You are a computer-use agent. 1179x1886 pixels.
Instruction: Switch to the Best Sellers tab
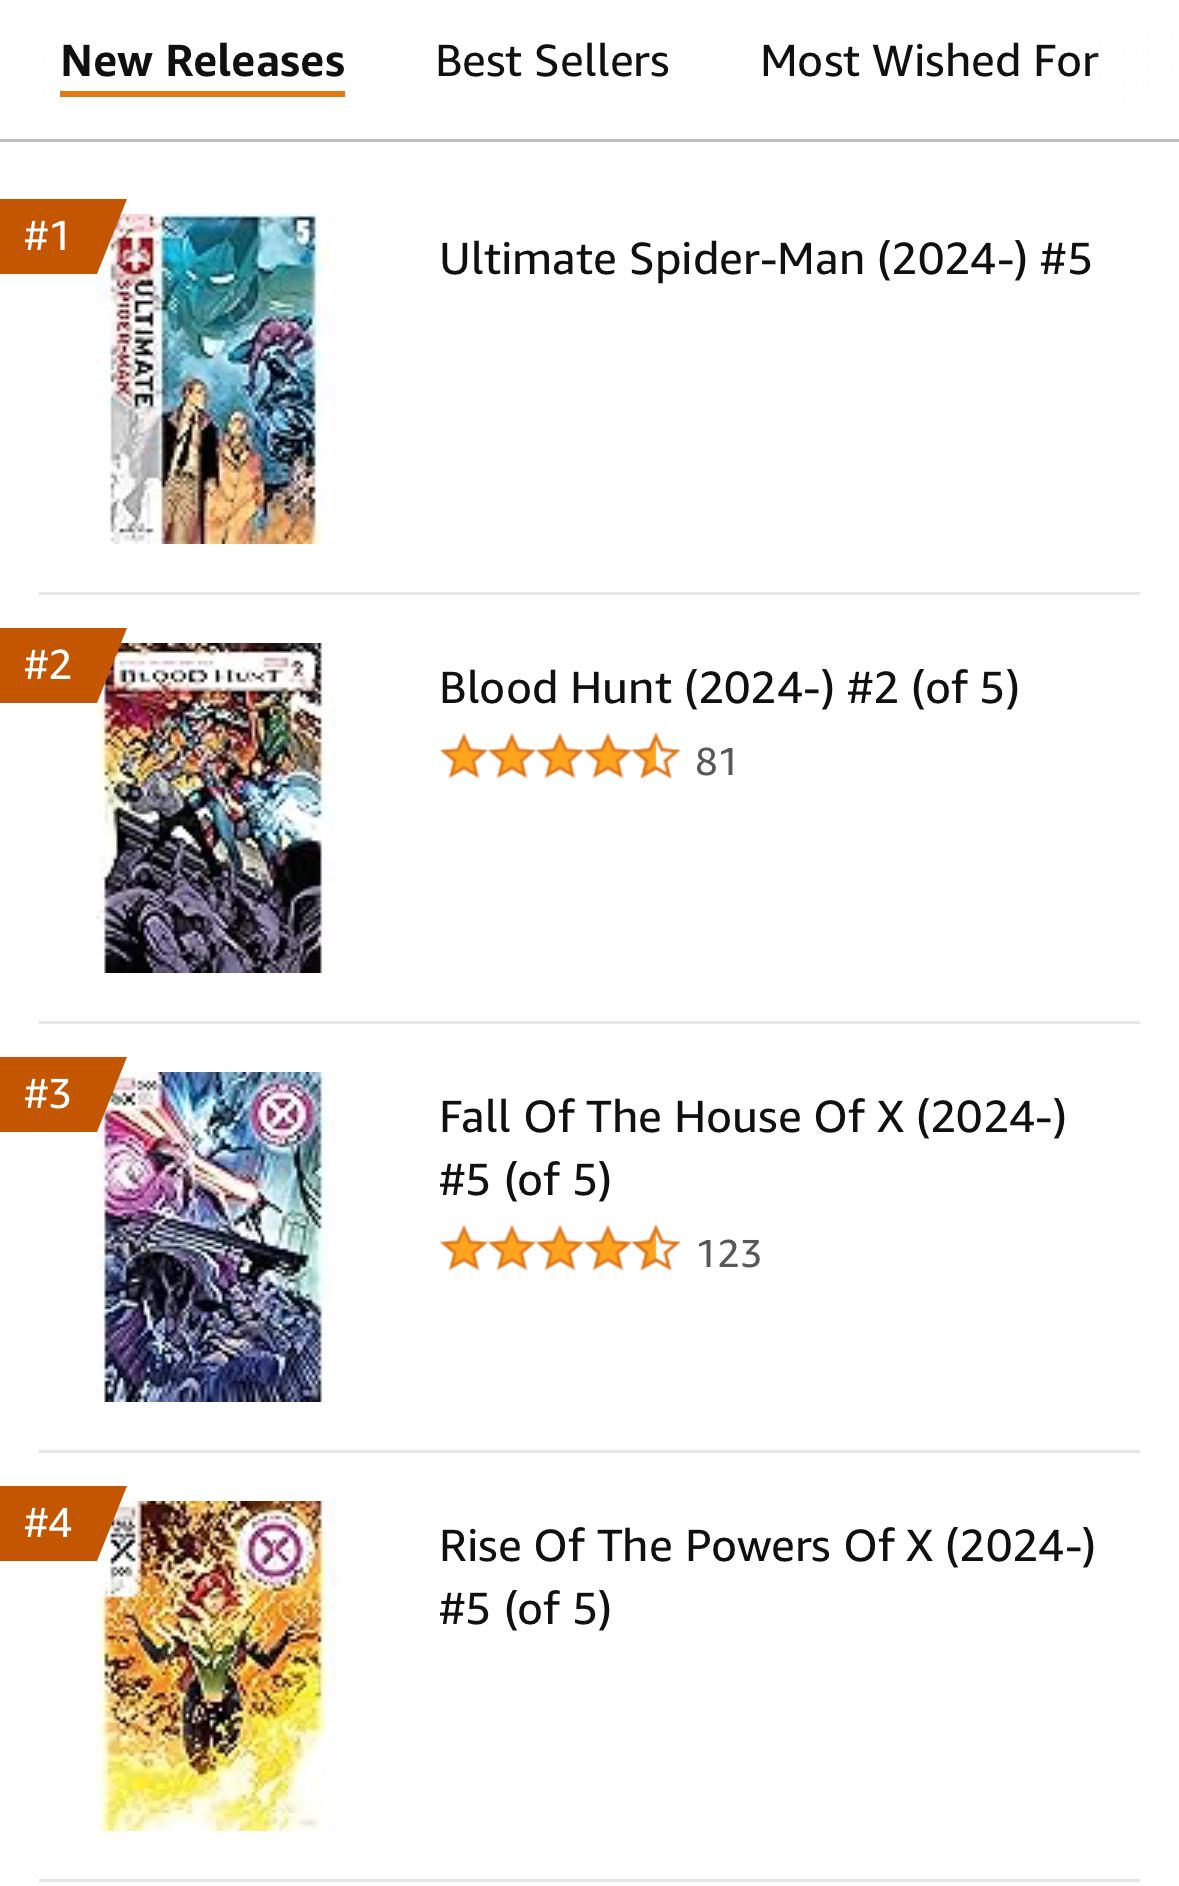click(x=552, y=62)
